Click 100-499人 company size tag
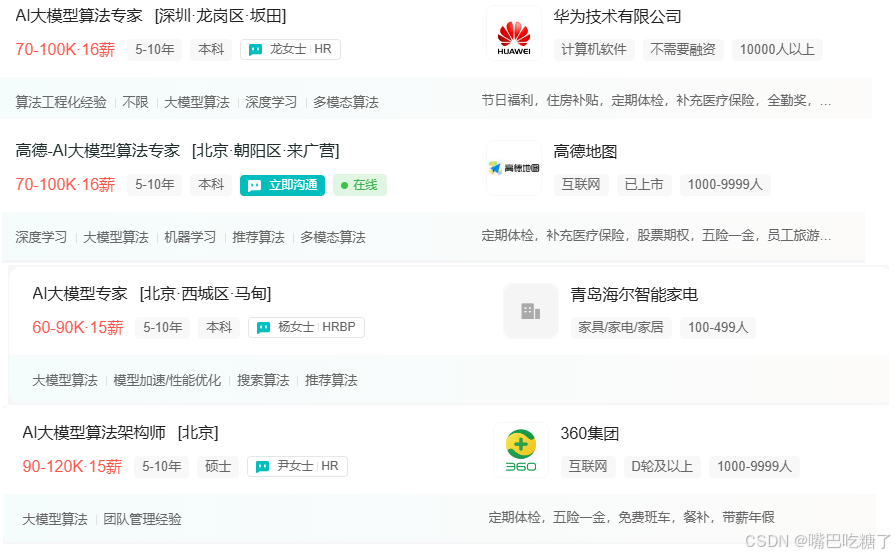 click(x=718, y=327)
